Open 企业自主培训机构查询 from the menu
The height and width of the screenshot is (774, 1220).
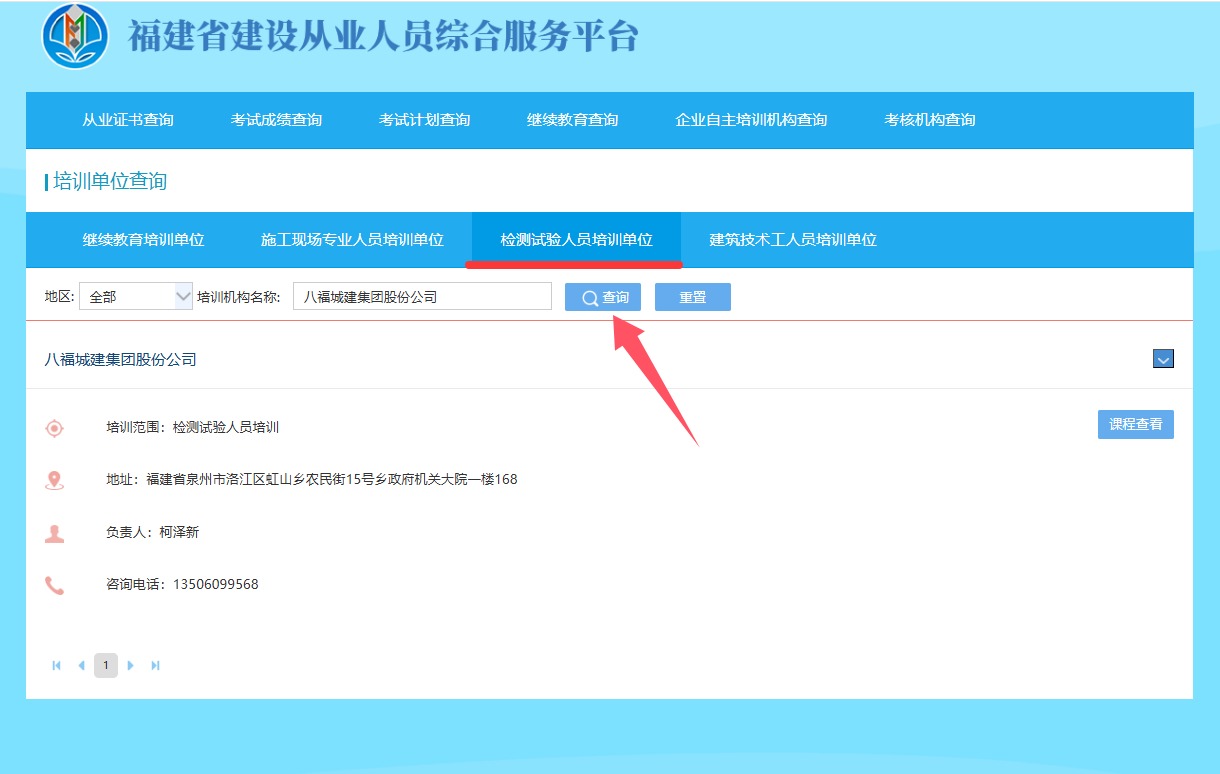[749, 120]
